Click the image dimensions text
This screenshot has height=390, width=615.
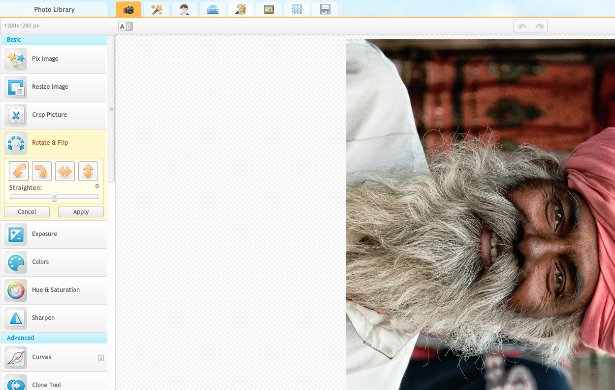[22, 26]
